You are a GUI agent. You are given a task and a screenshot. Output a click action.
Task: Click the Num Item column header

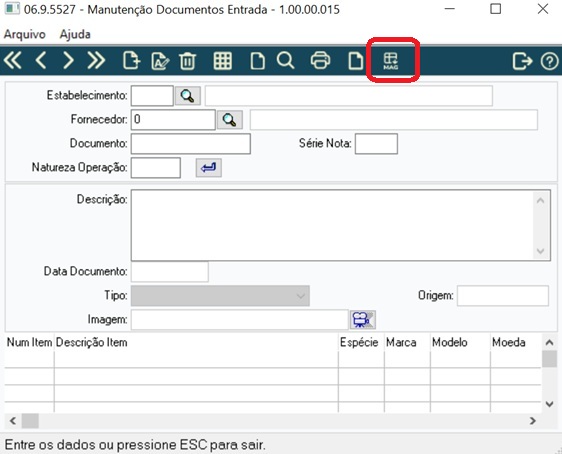coord(29,343)
